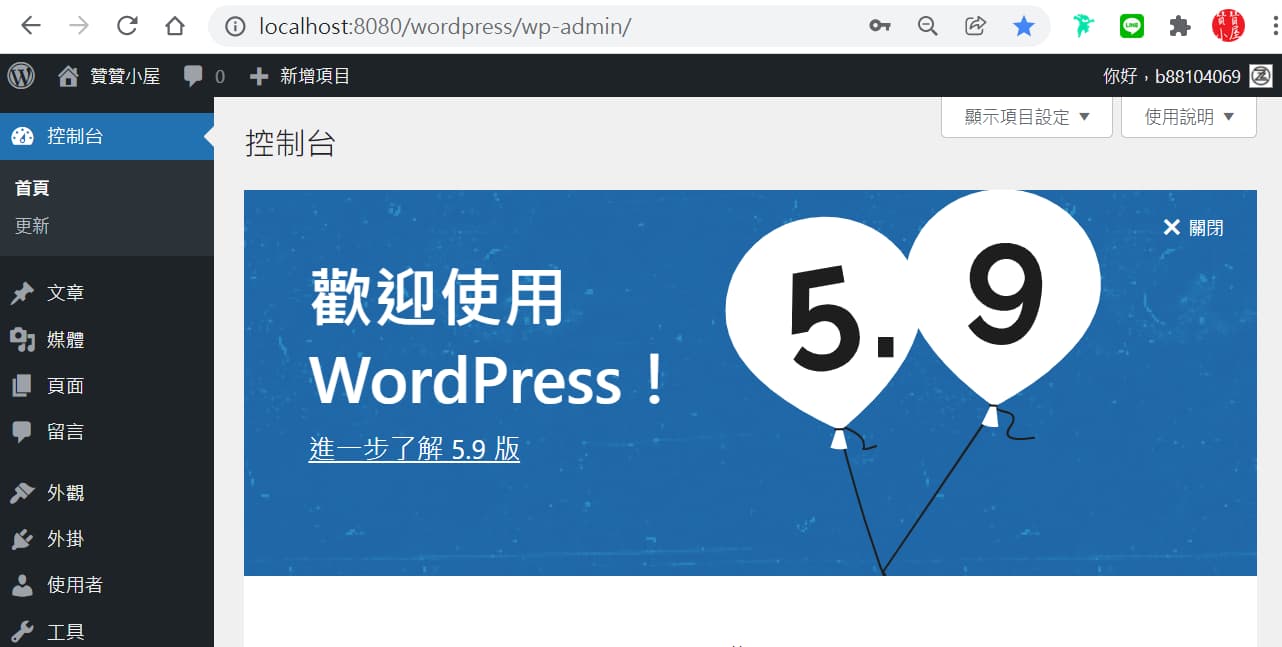Screen dimensions: 1282x647
Task: Click the pushpin icon for 文章
Action: (23, 294)
